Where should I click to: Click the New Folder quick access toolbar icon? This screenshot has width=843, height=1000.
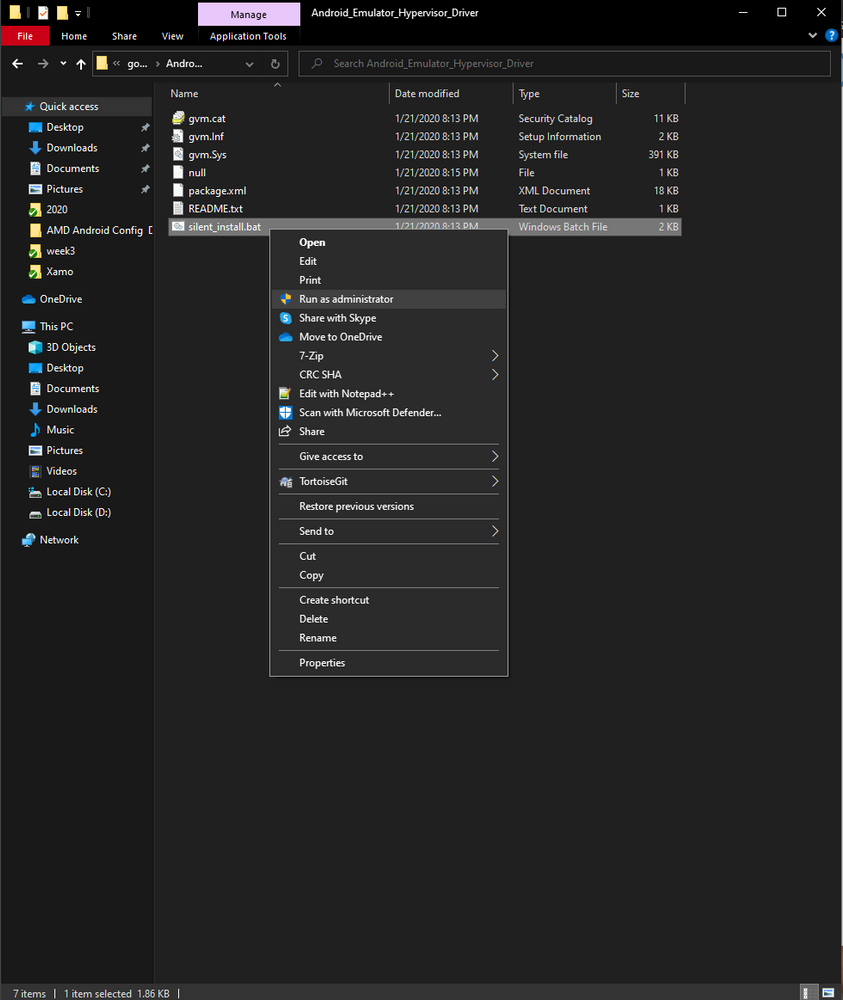62,12
